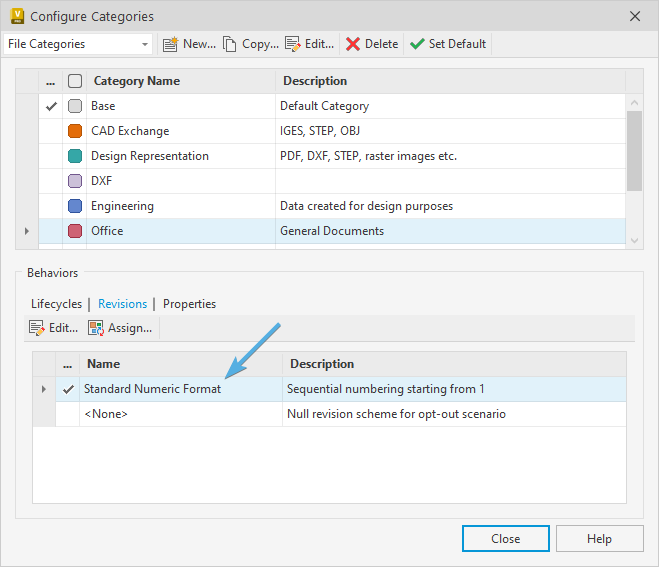The image size is (659, 567).
Task: Click the Edit icon in Behaviors toolbar
Action: tap(37, 328)
